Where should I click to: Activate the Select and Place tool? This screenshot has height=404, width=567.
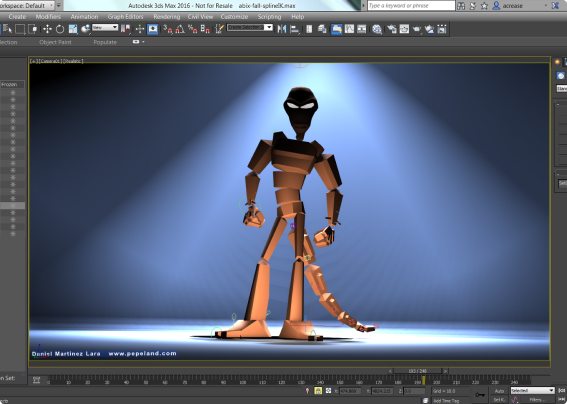point(85,29)
